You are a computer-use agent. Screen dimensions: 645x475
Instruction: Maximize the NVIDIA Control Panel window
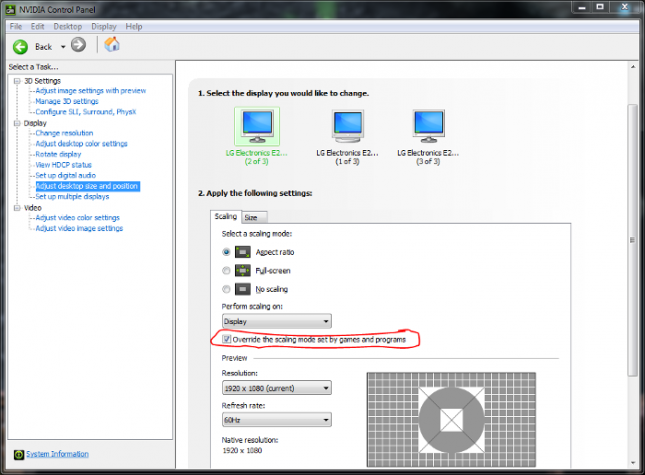(600, 7)
